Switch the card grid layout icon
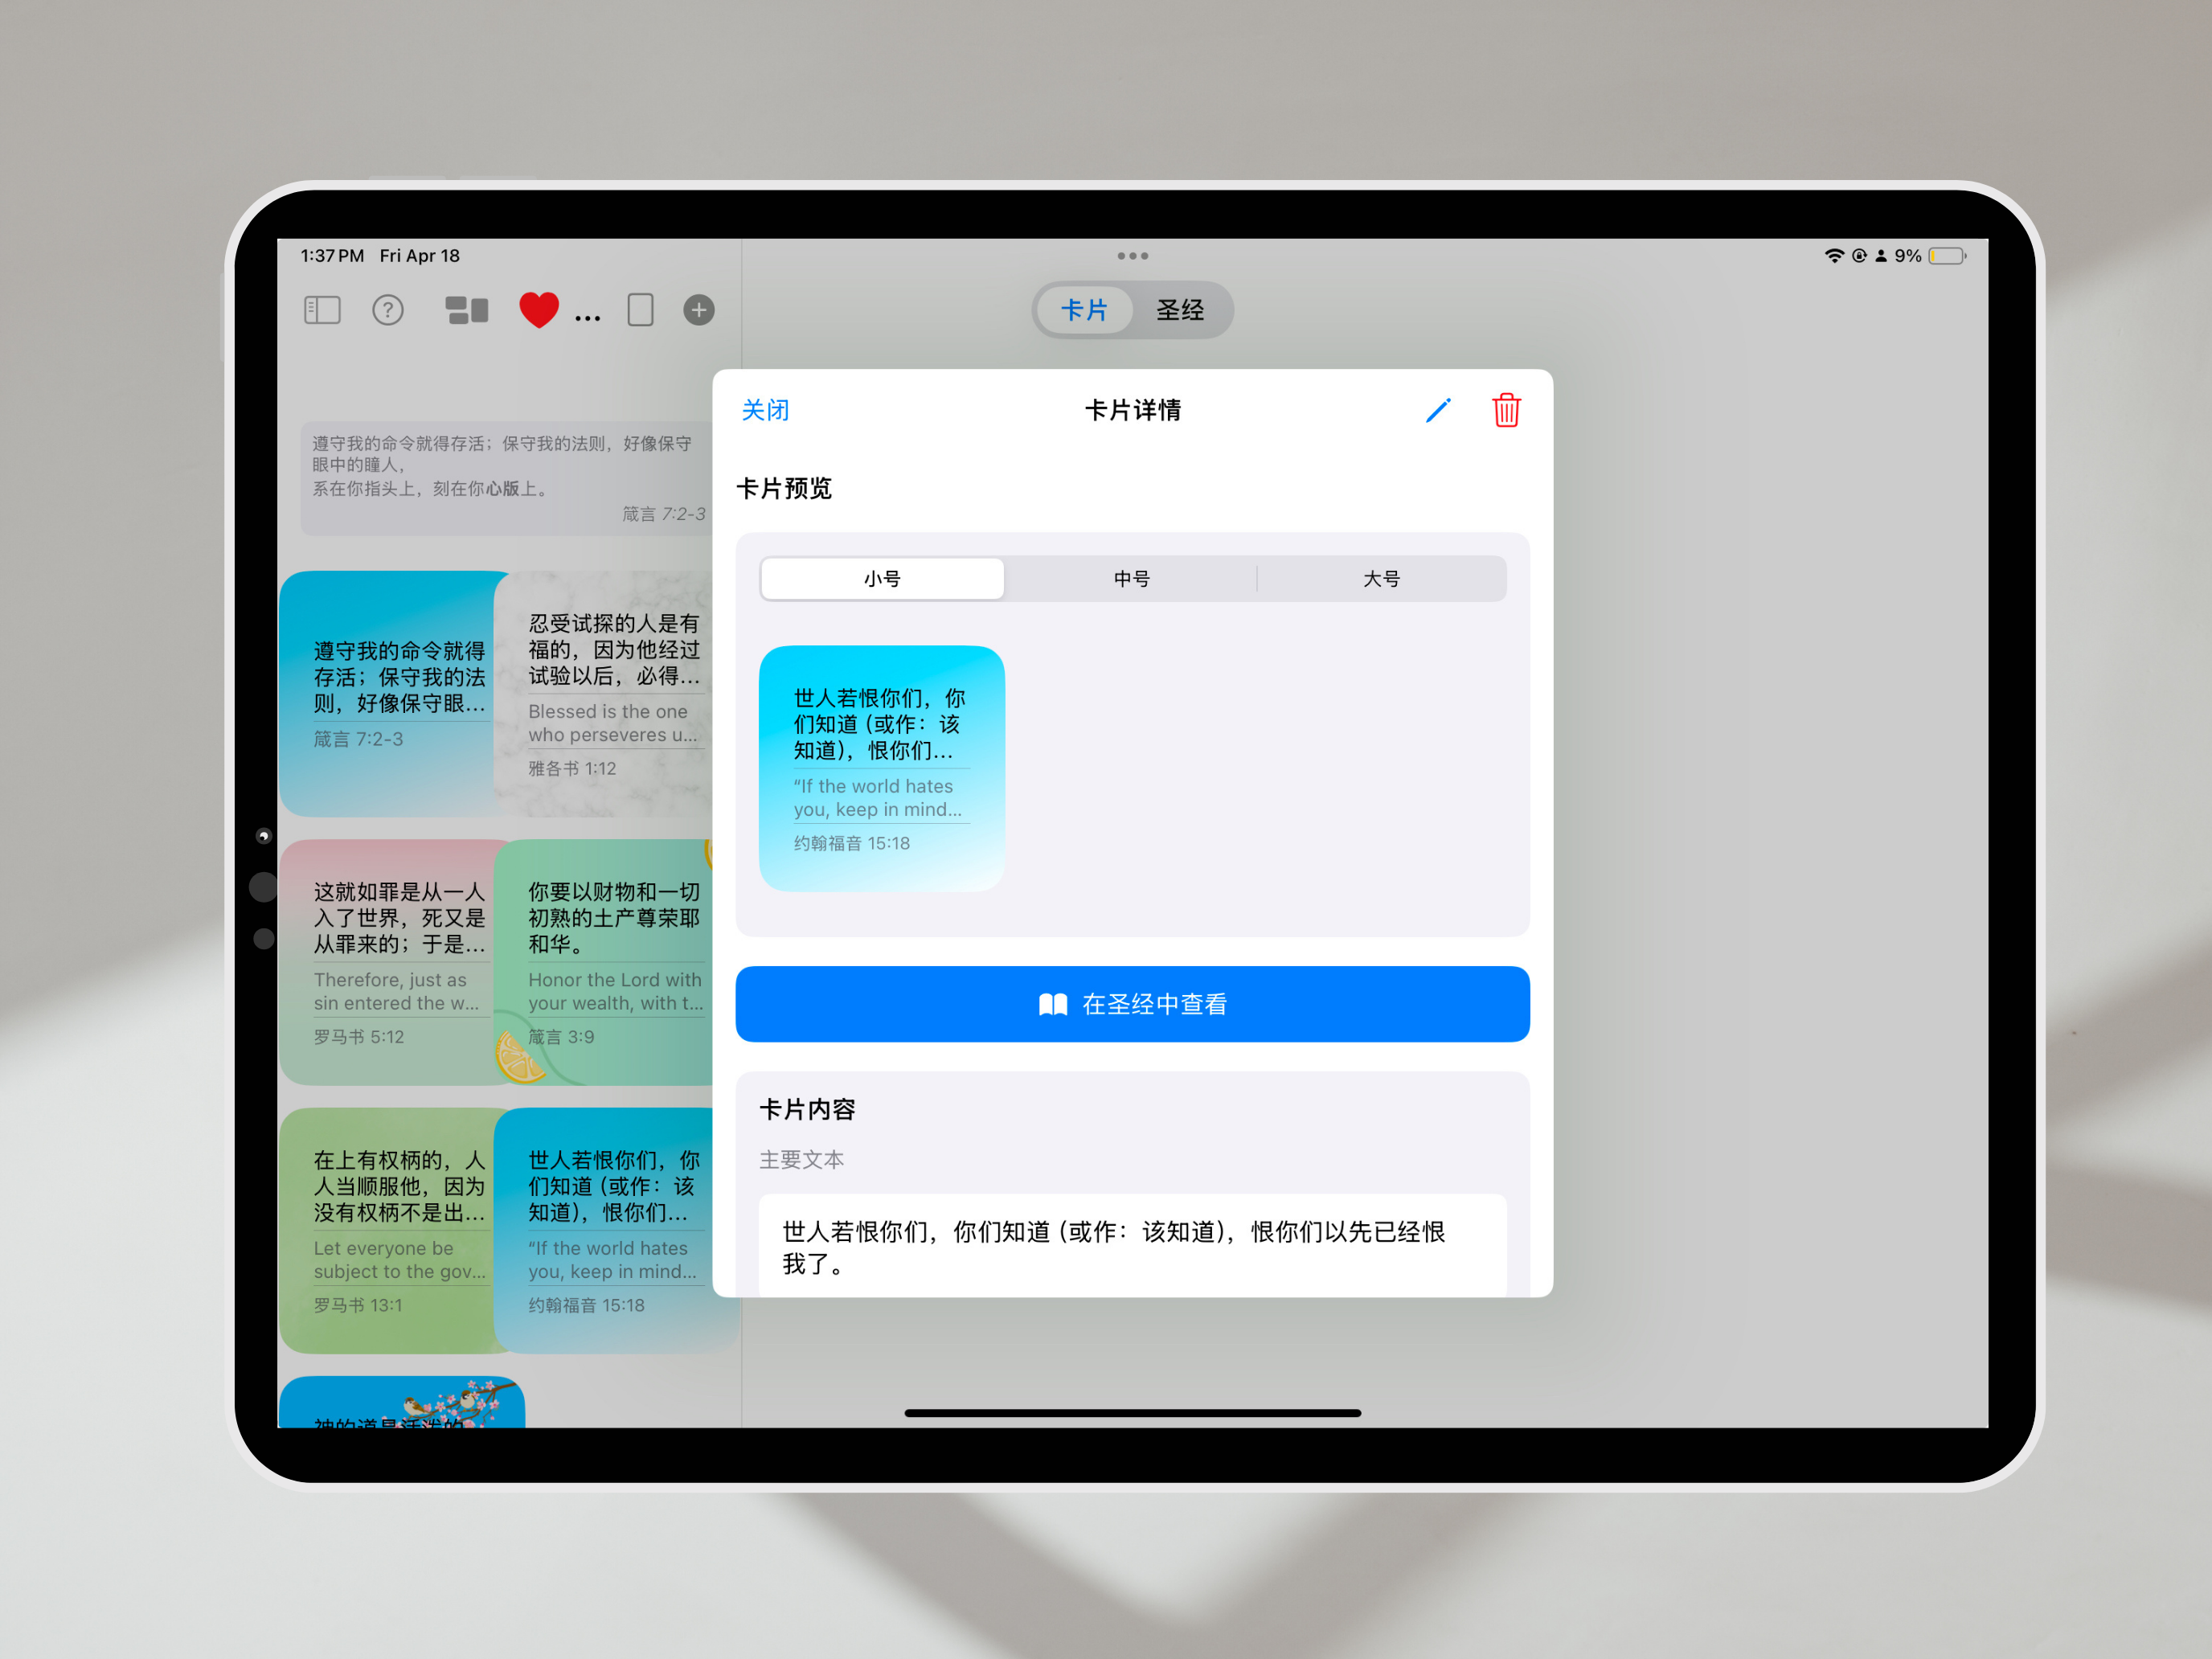Image resolution: width=2212 pixels, height=1659 pixels. tap(466, 310)
